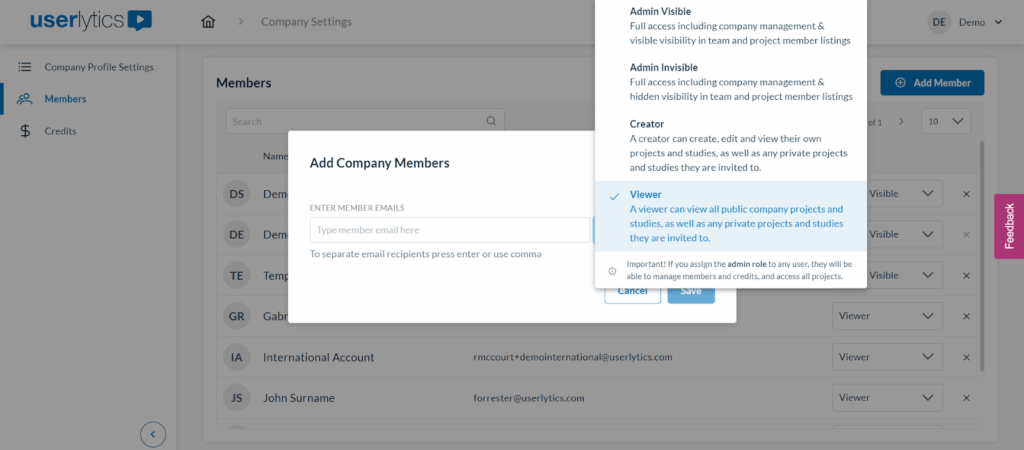Open role dropdown for International Account
This screenshot has width=1024, height=450.
coord(887,357)
